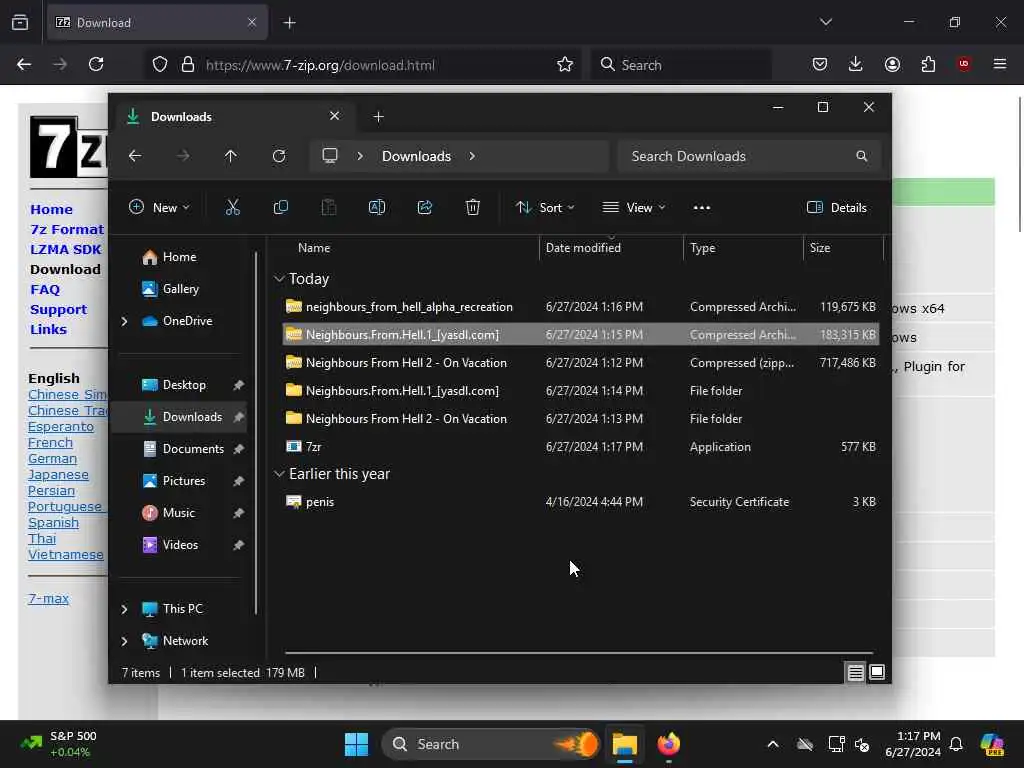Click the FAQ link on 7-Zip page
This screenshot has height=768, width=1024.
[x=44, y=289]
